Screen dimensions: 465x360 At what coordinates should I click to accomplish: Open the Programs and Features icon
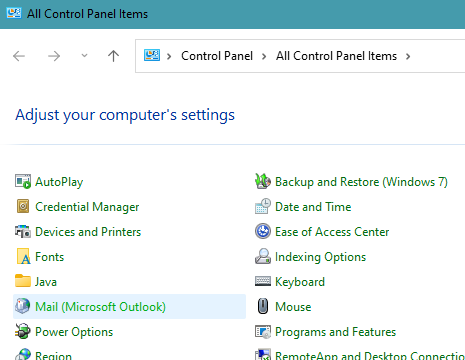[x=263, y=332]
